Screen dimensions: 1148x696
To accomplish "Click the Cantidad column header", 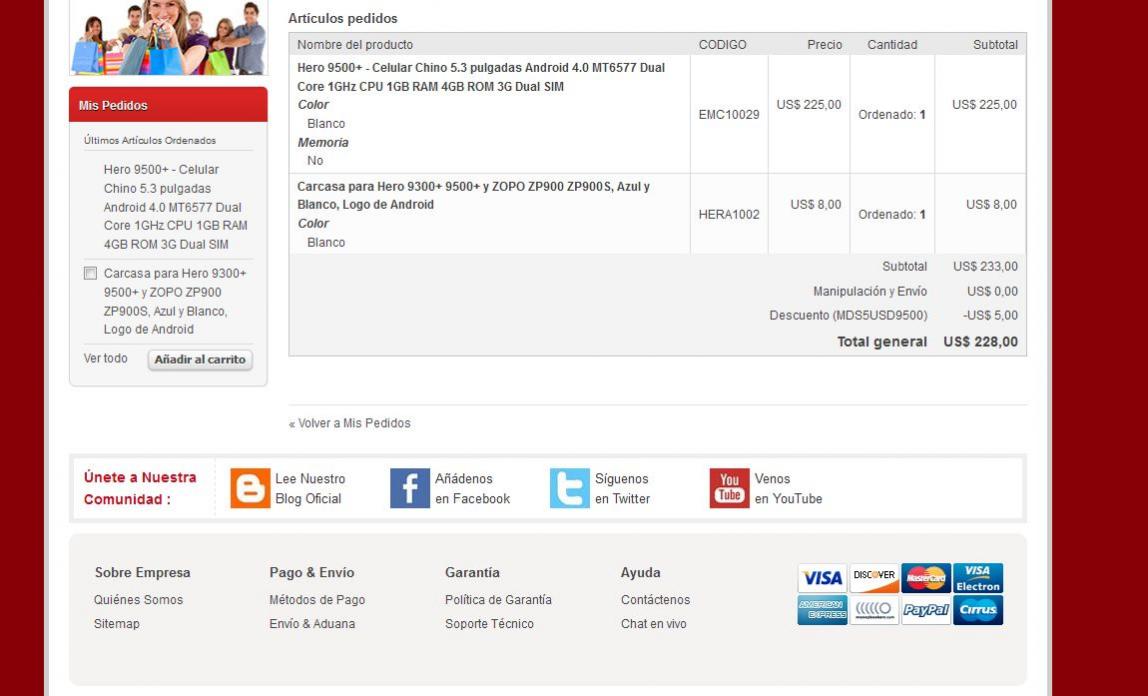I will pos(892,45).
